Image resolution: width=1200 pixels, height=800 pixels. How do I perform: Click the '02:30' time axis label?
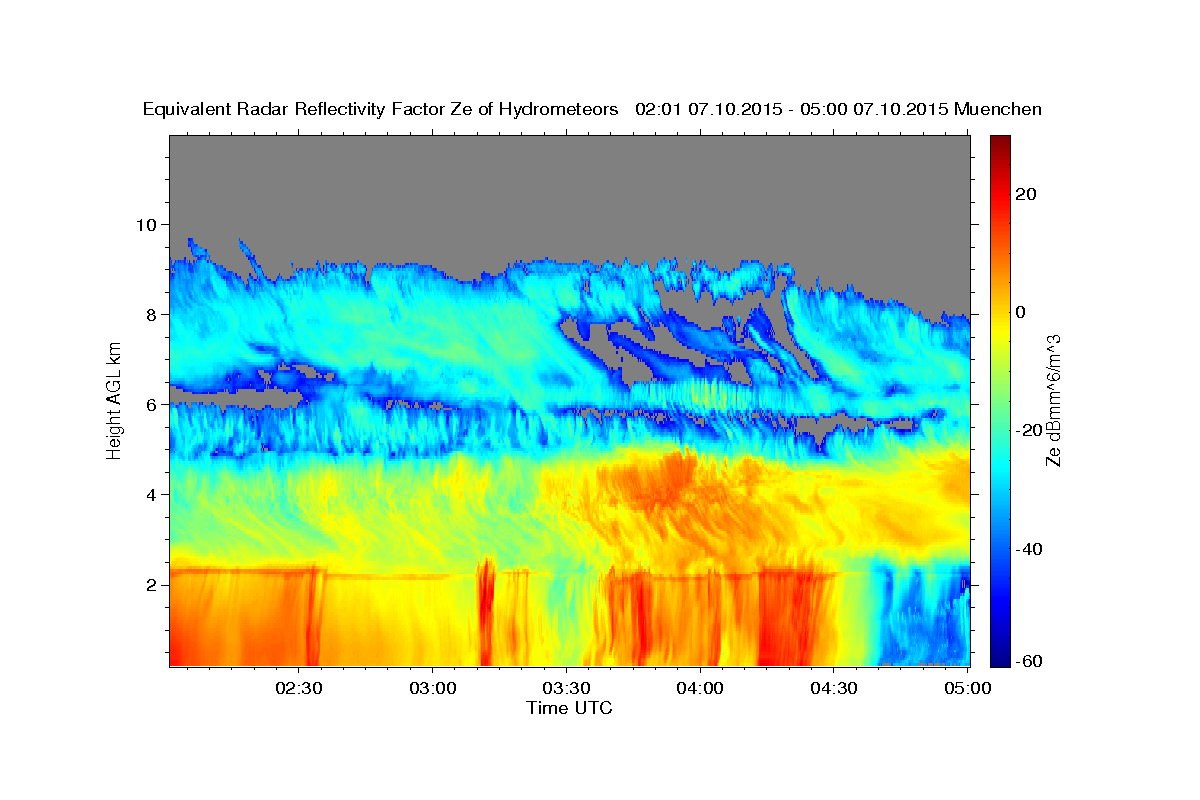click(x=300, y=688)
